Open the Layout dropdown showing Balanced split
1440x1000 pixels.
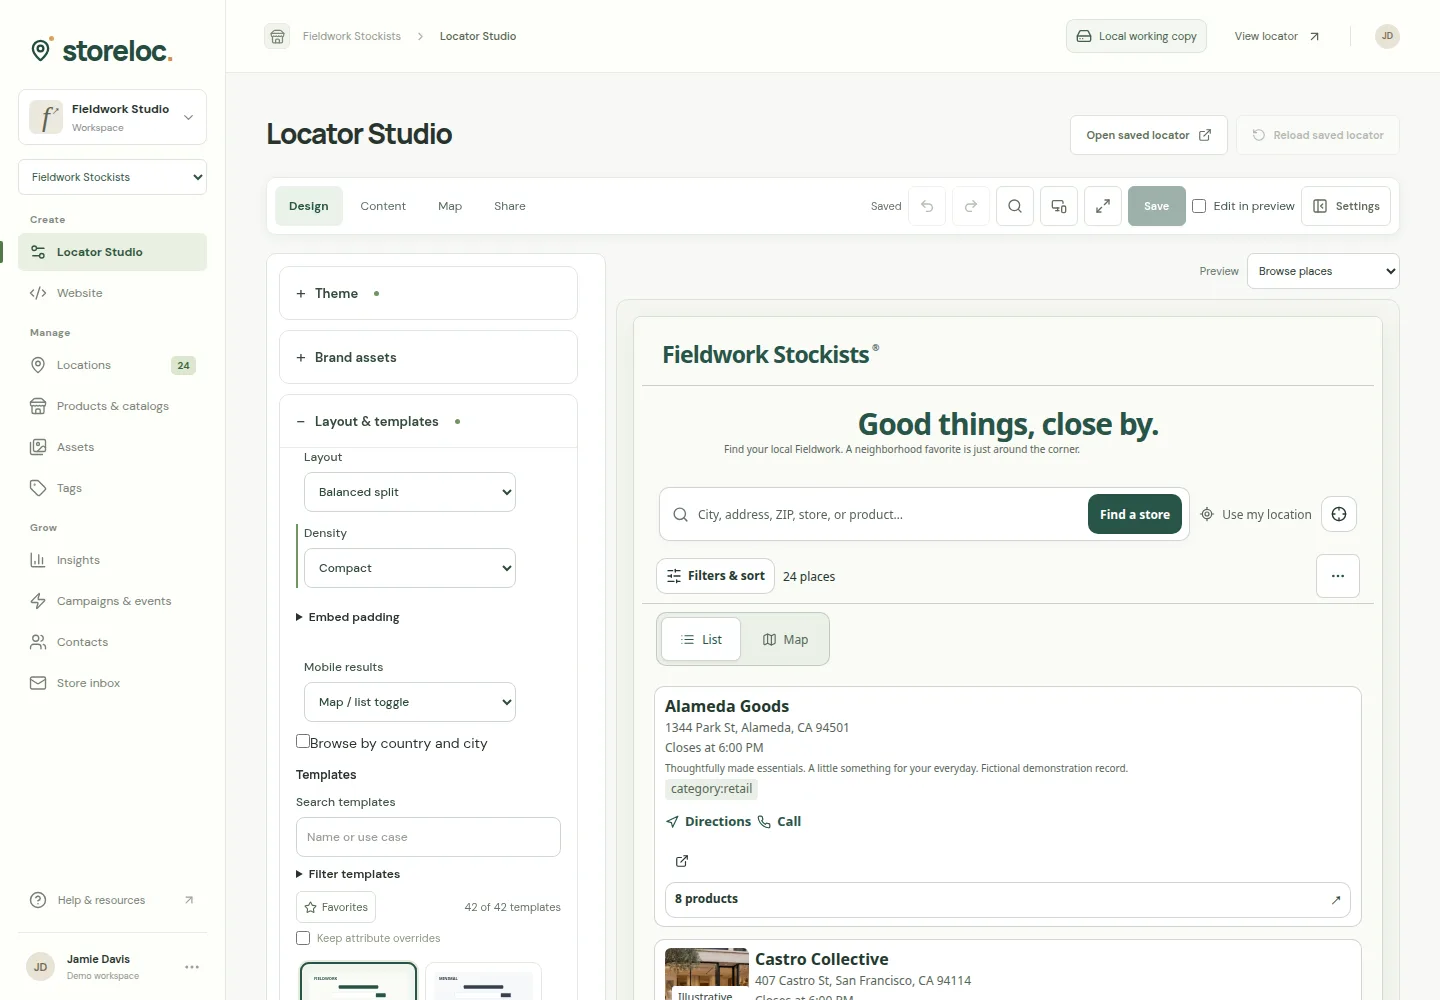410,492
